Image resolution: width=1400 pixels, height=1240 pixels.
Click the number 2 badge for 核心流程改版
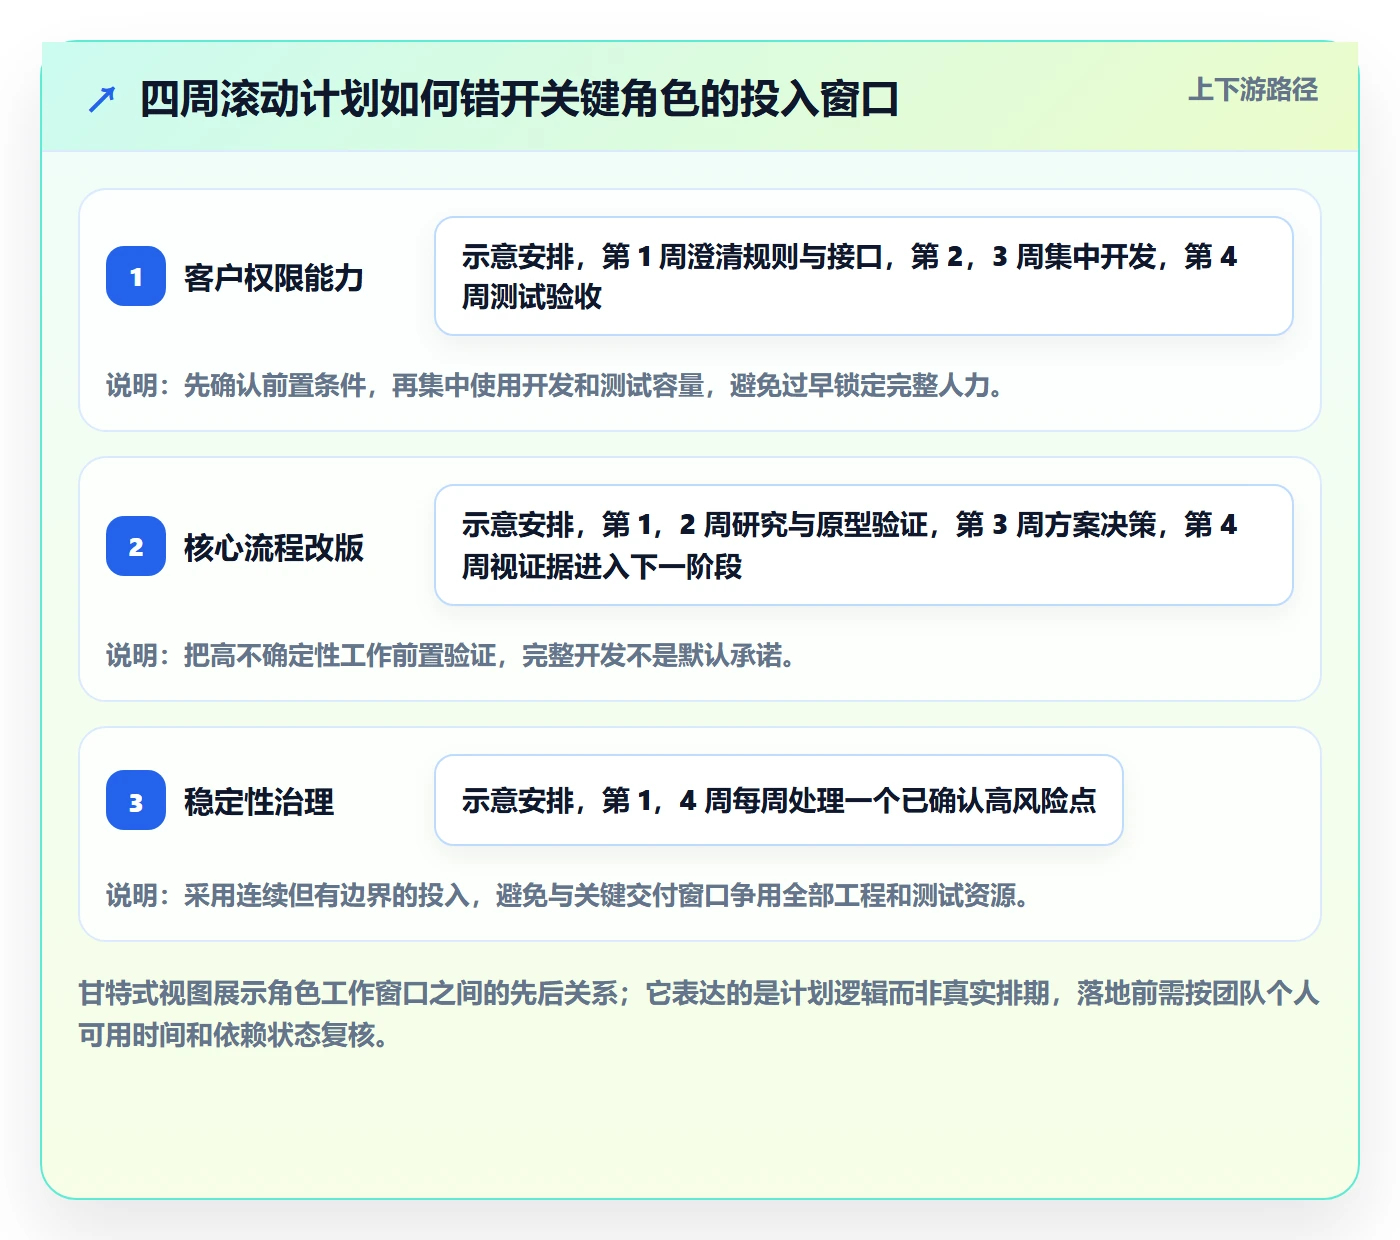click(x=136, y=546)
